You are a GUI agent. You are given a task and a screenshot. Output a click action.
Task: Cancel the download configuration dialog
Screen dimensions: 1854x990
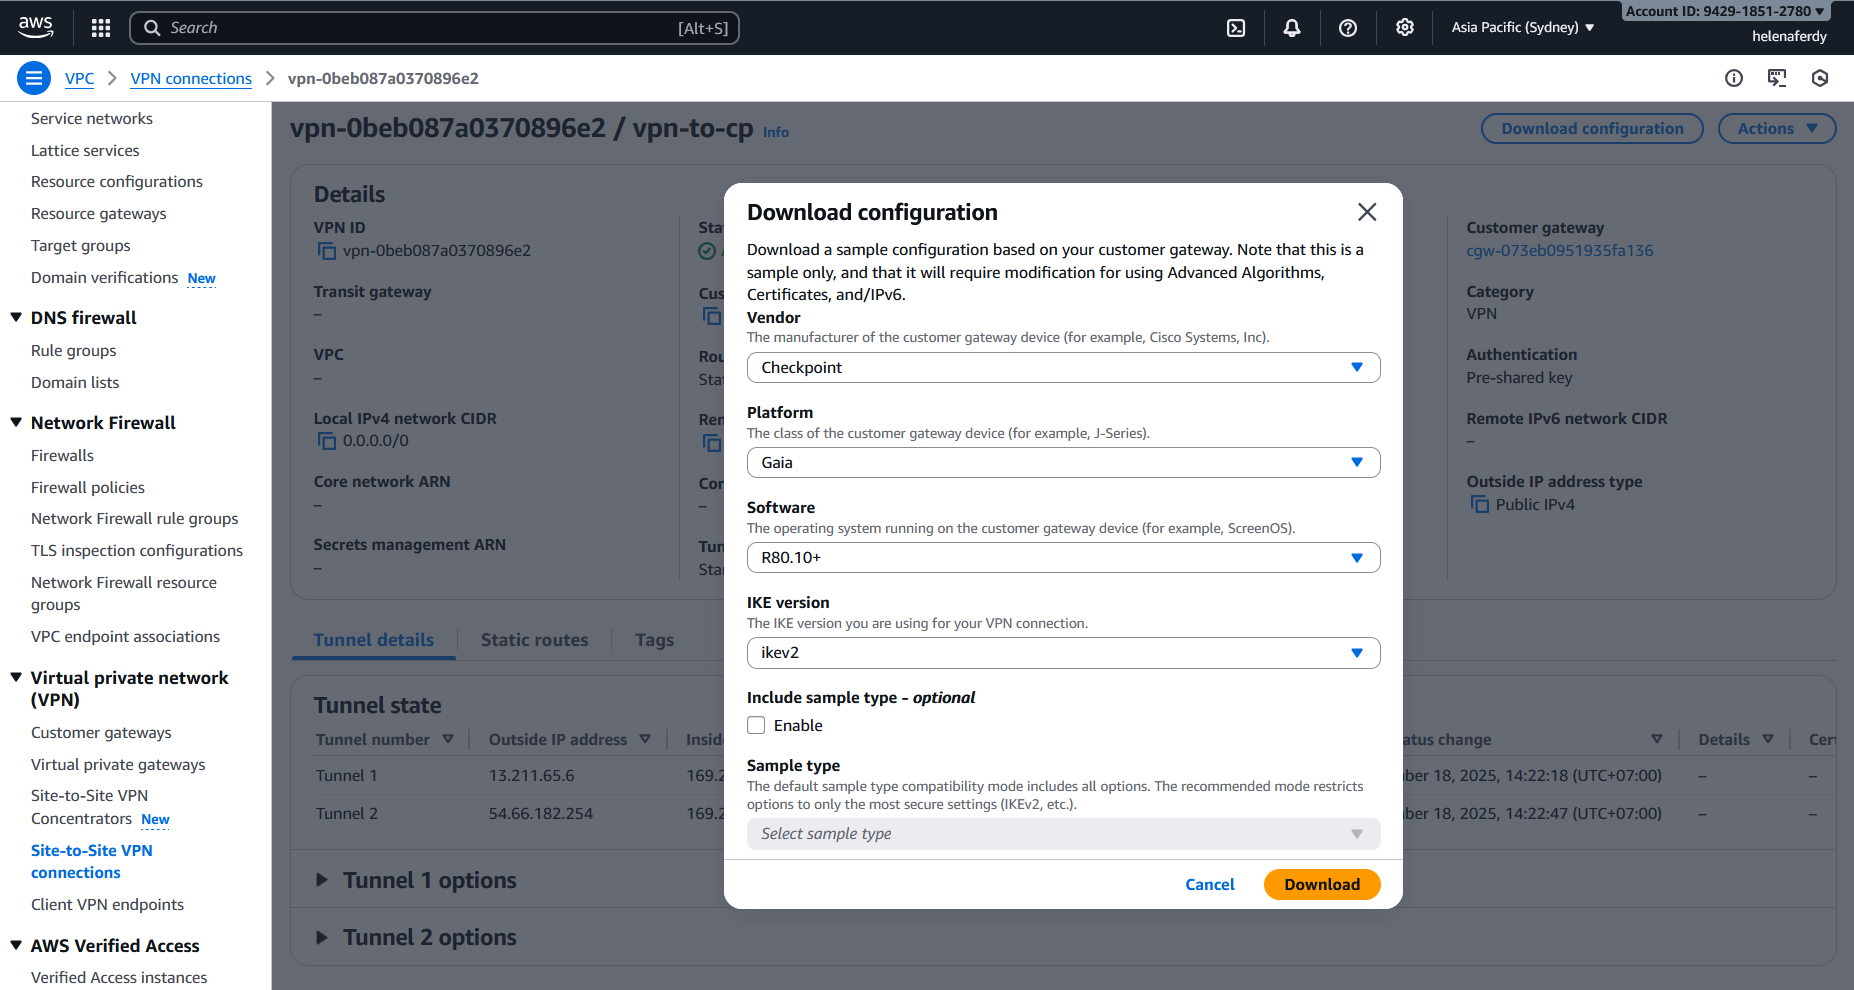pos(1209,885)
